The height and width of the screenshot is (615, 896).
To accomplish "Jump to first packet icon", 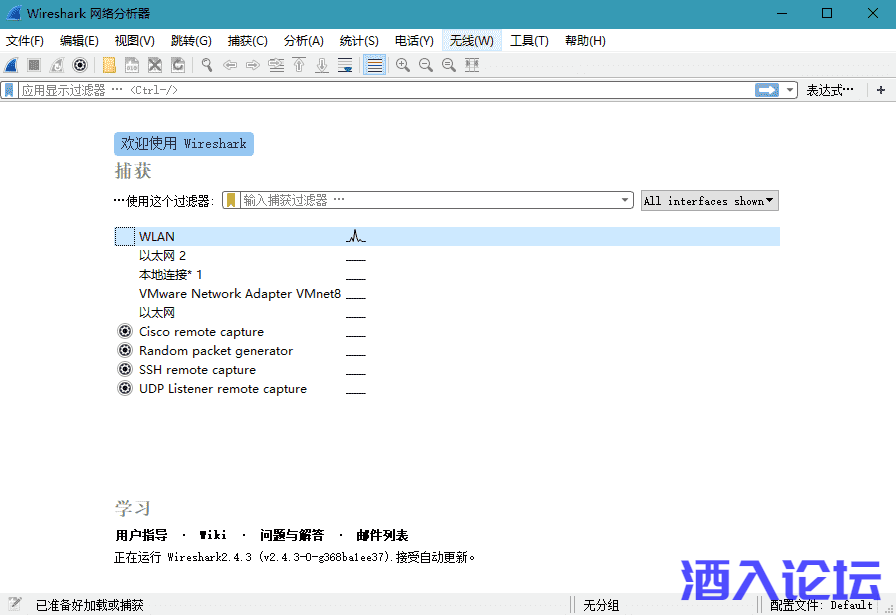I will [x=299, y=65].
